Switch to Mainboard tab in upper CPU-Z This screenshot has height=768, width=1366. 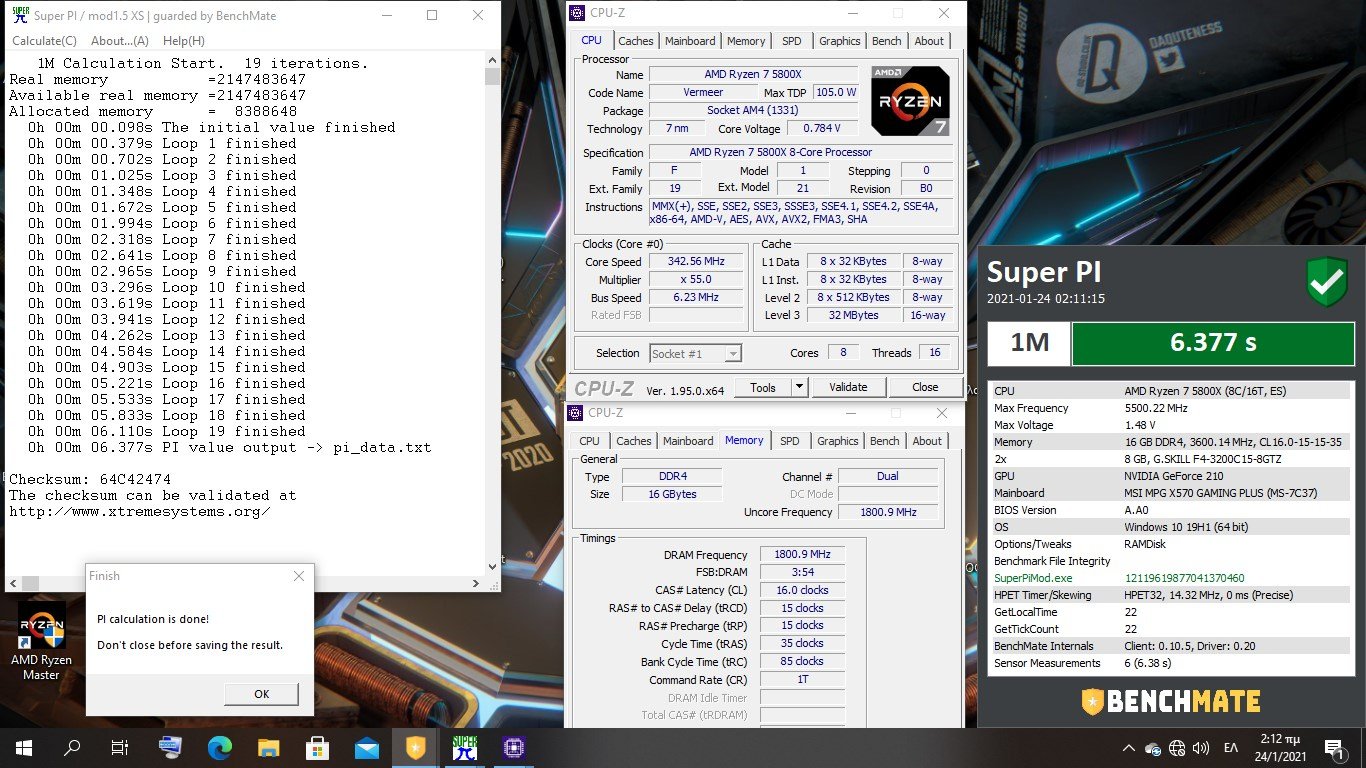pos(690,41)
